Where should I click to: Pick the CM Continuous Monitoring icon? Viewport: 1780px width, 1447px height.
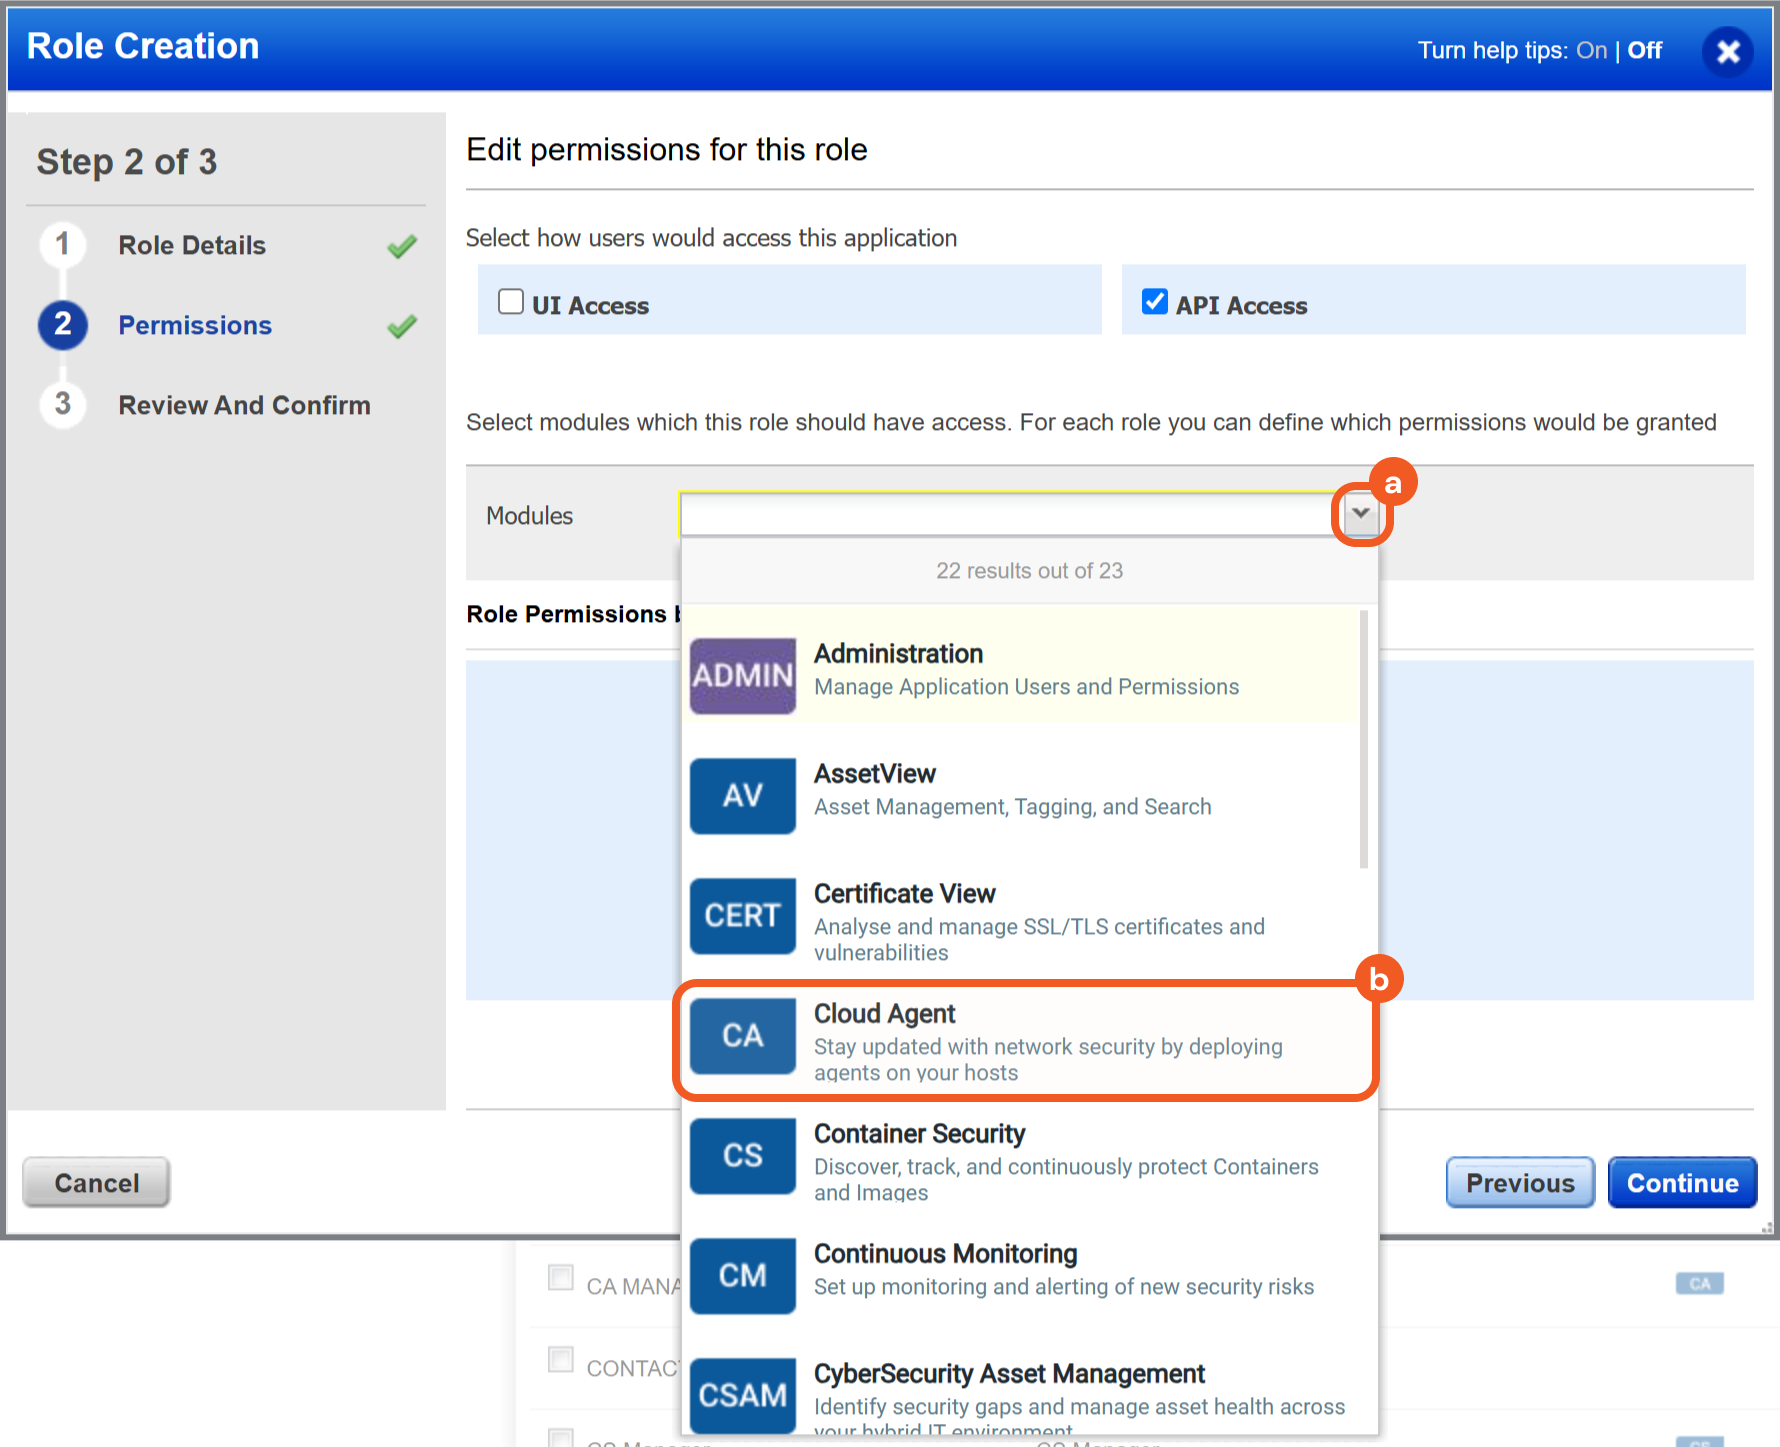tap(742, 1275)
